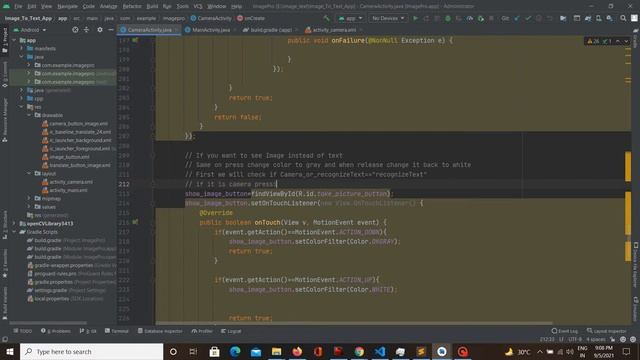Open the TODO tool window
This screenshot has height=360, width=640.
[22, 331]
